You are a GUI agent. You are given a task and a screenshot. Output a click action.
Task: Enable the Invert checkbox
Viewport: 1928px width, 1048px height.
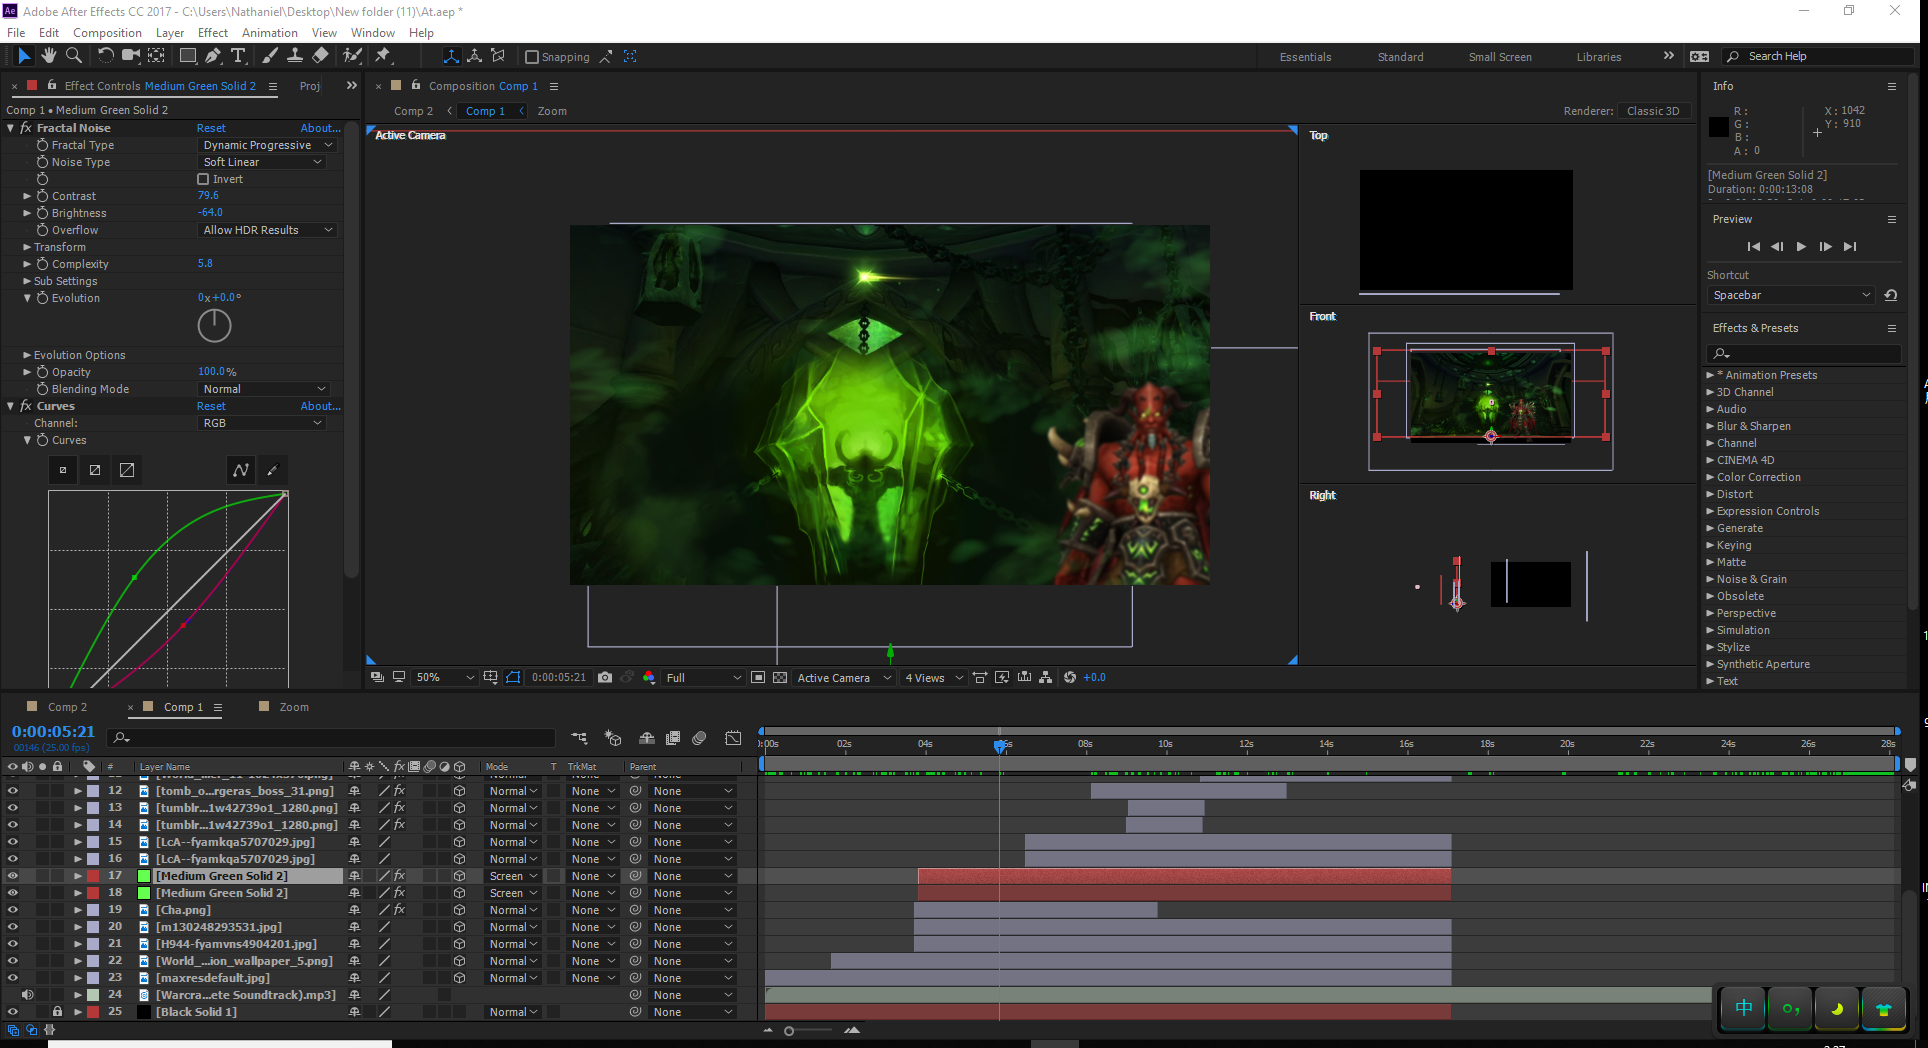coord(203,179)
